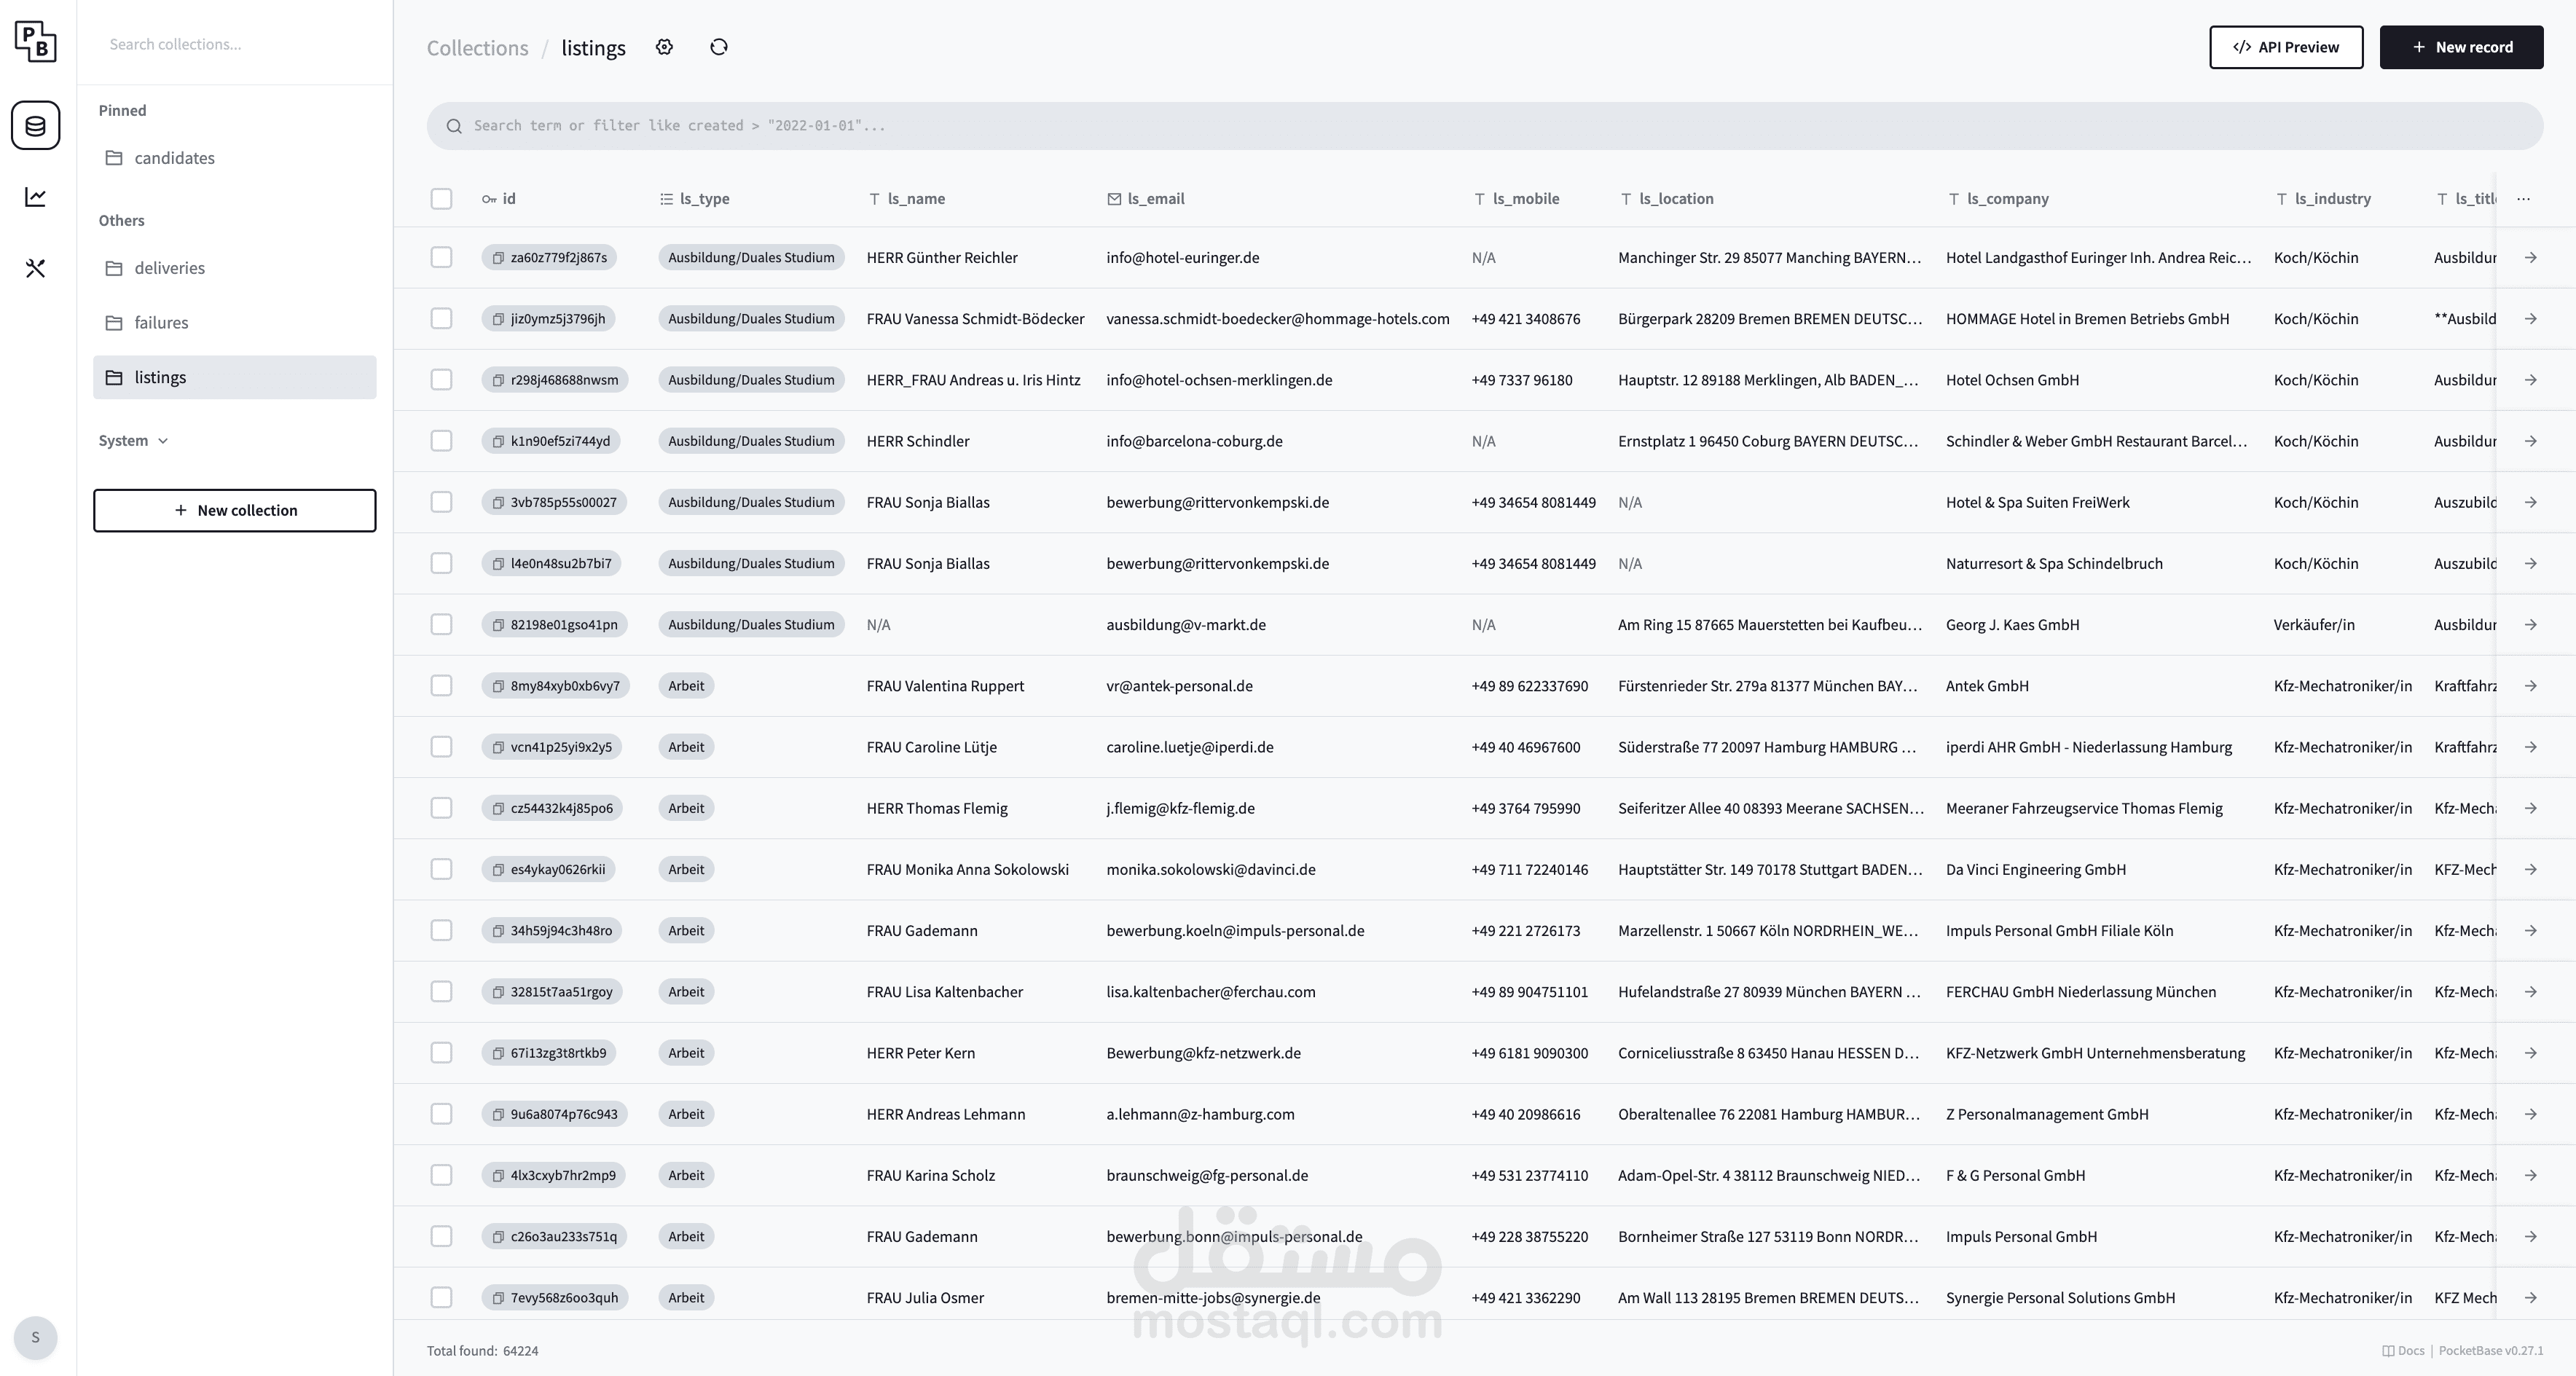Click the failures folder icon

click(114, 322)
